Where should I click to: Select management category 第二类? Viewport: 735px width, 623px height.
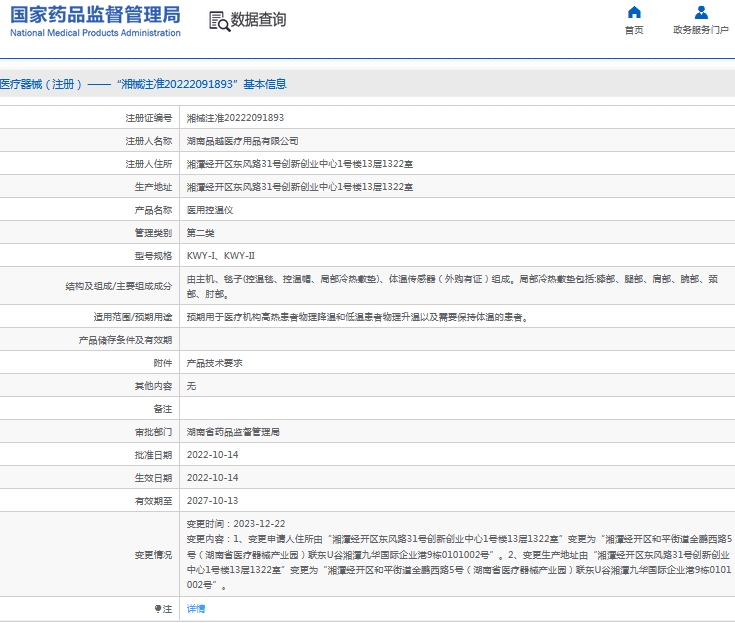[x=201, y=233]
